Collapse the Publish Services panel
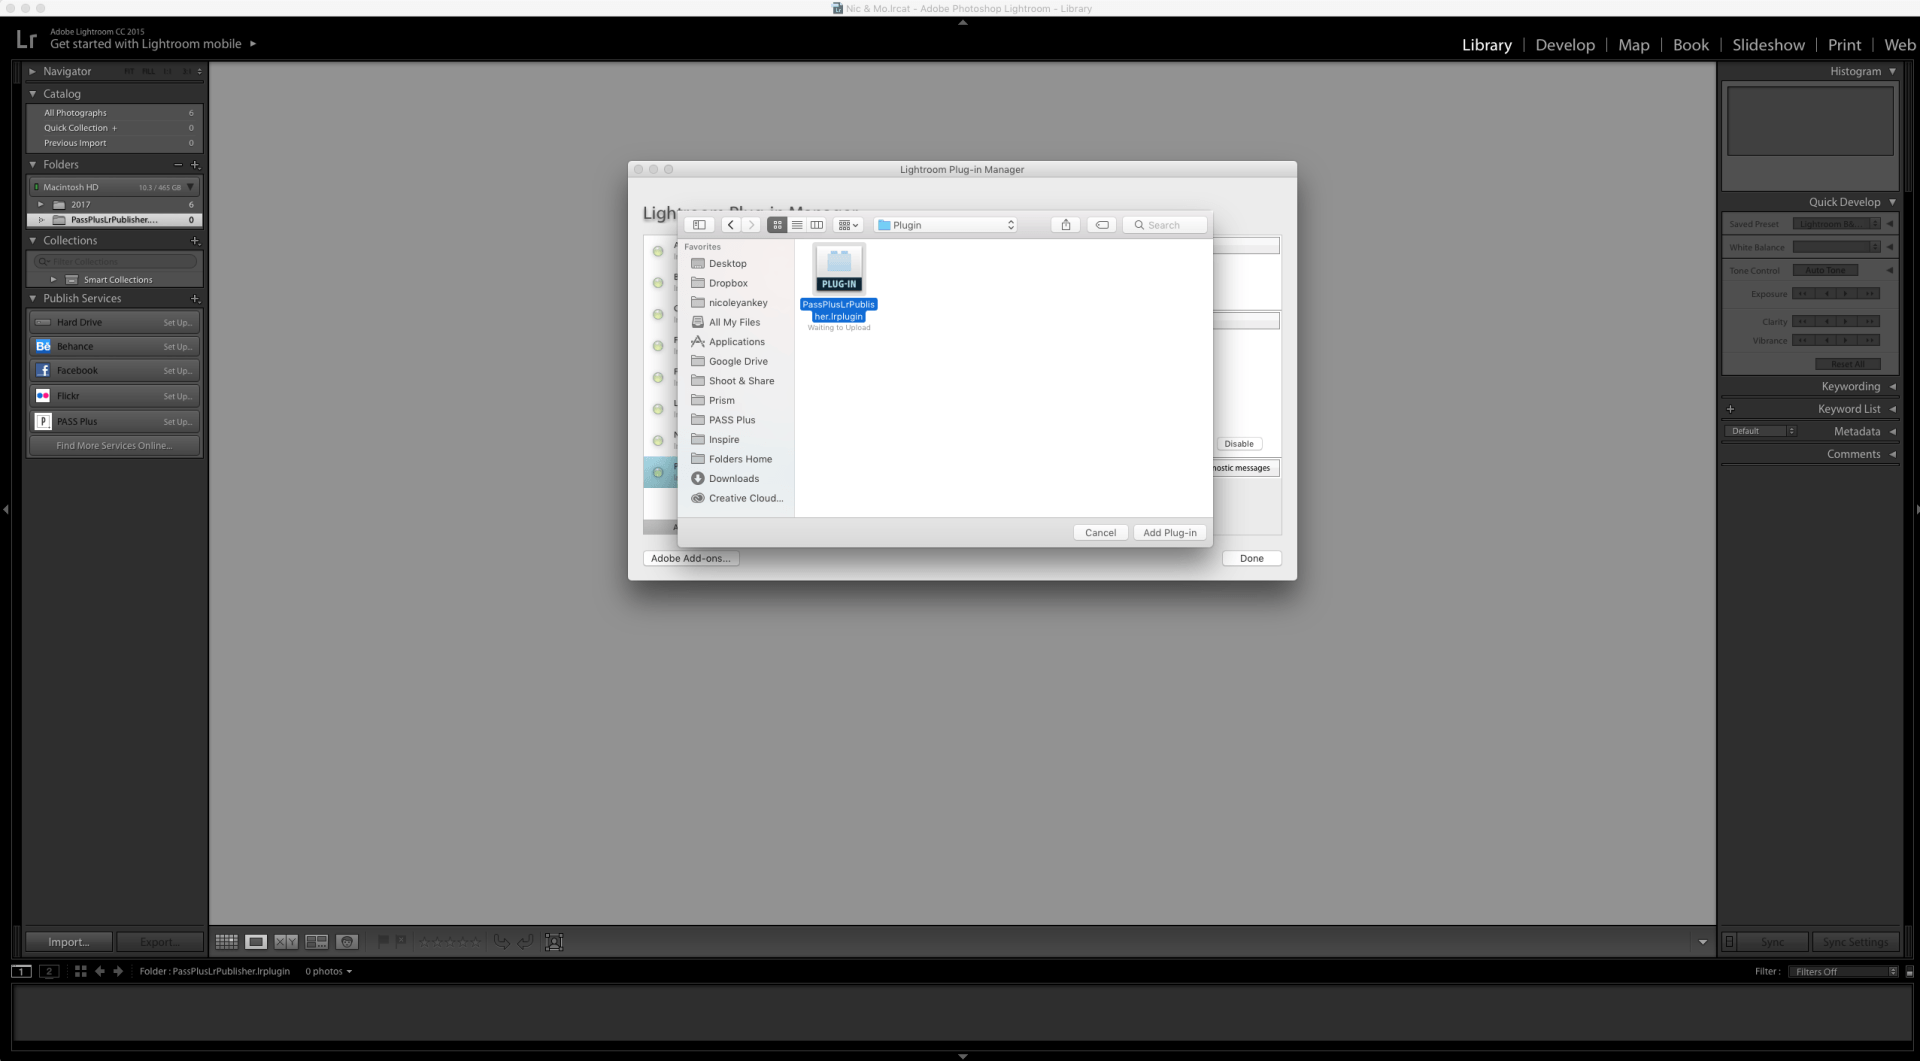The width and height of the screenshot is (1920, 1061). tap(32, 299)
